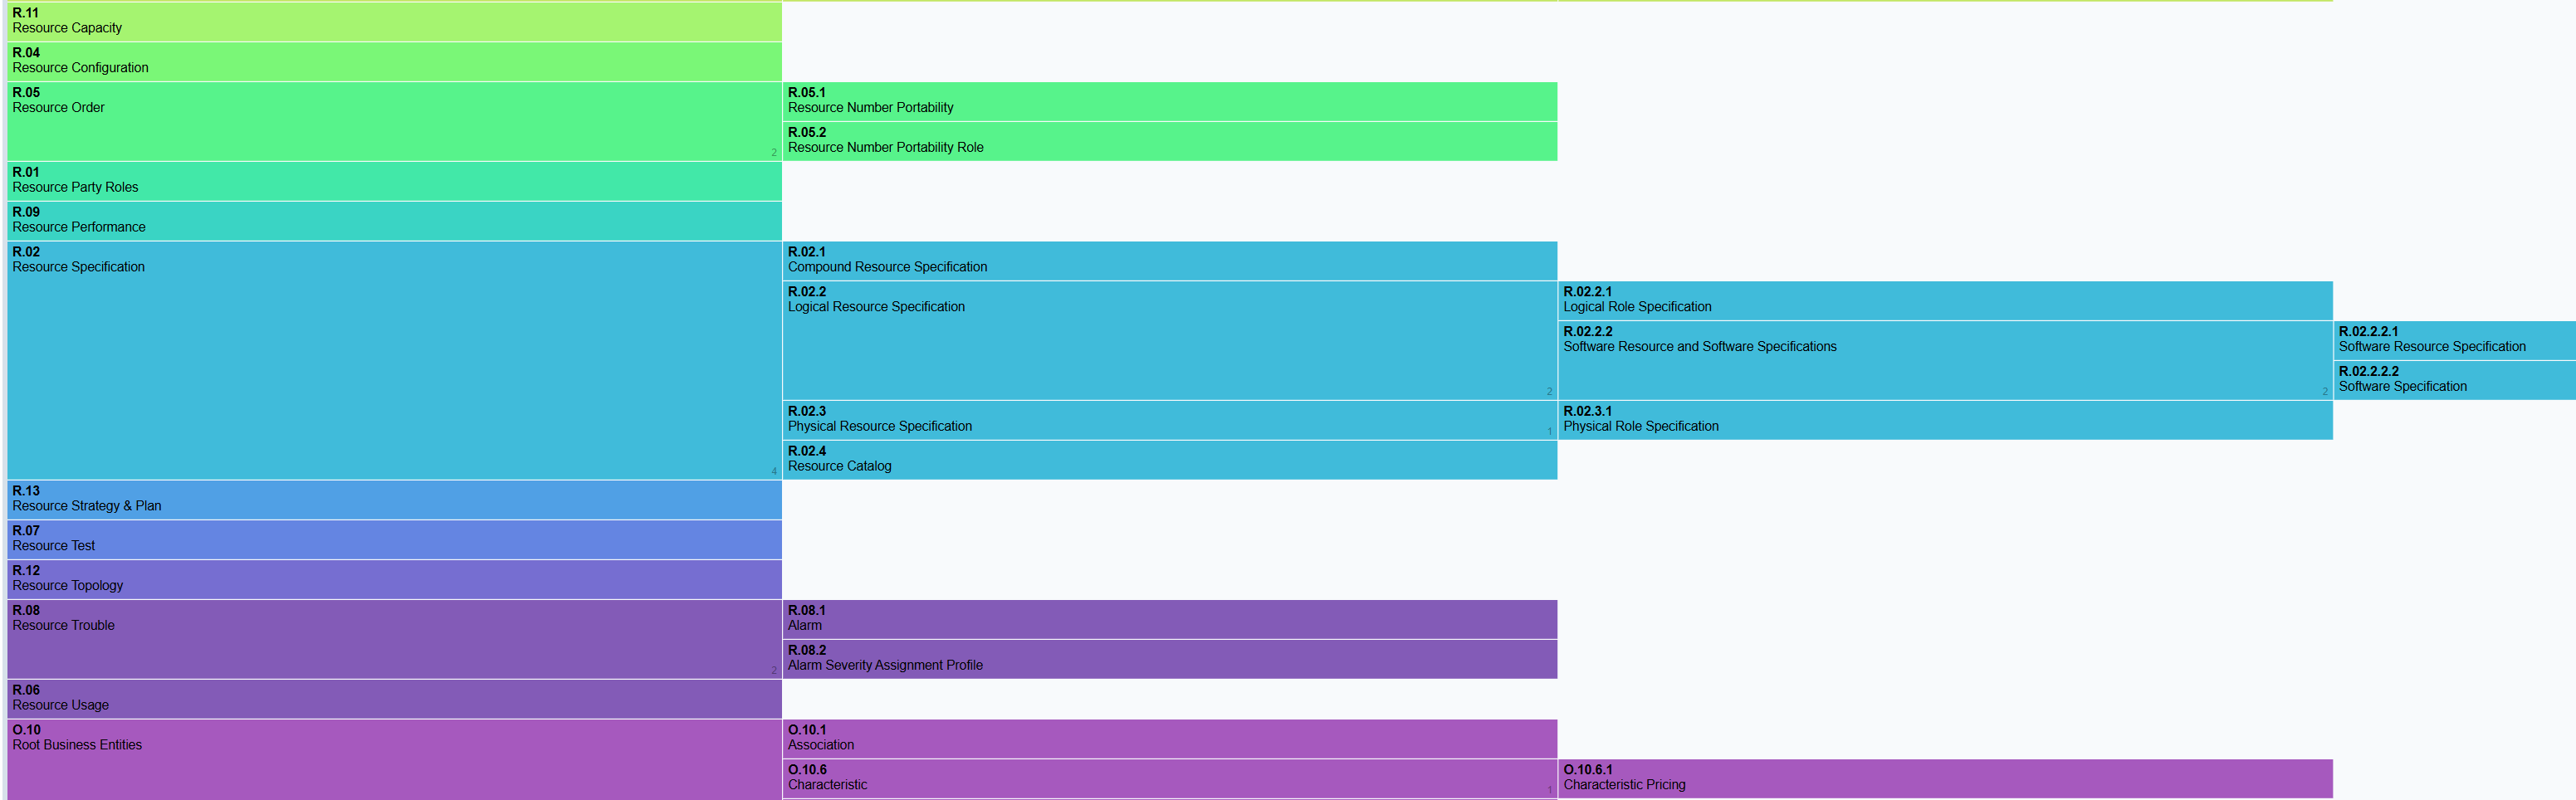Open the R.04 Resource Configuration node

pos(394,61)
